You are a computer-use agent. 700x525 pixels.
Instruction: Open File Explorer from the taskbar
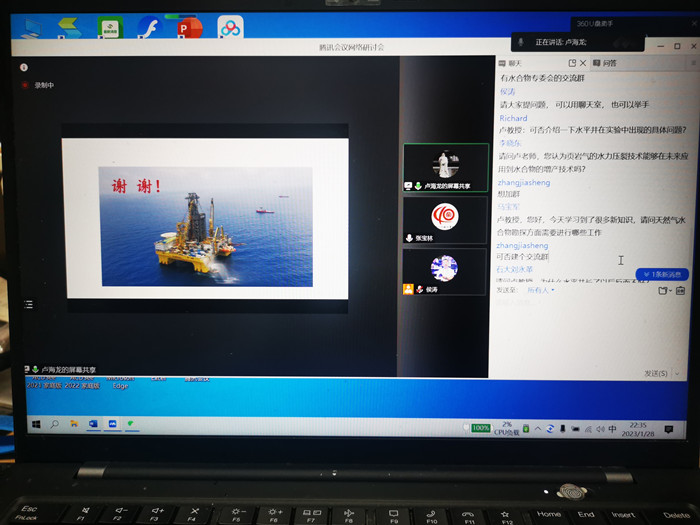[x=74, y=424]
